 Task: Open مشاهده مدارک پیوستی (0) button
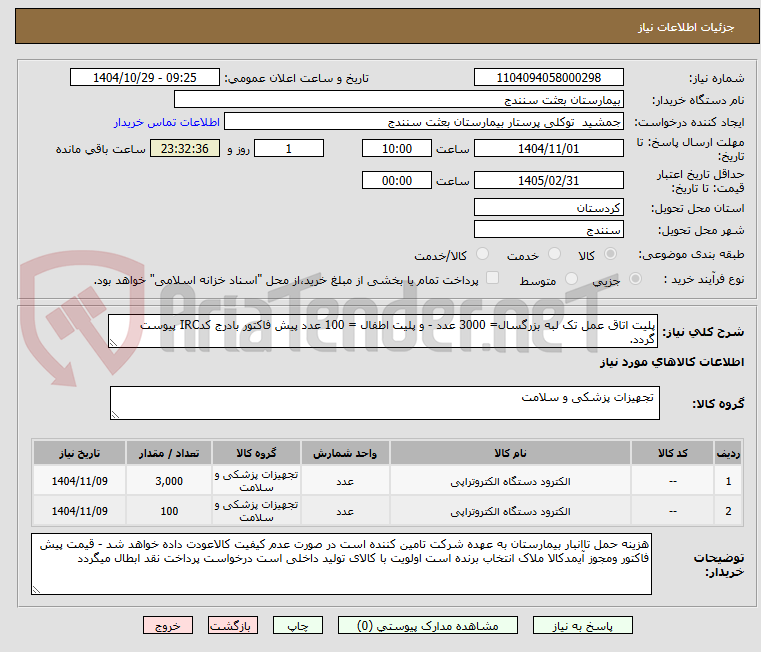(428, 625)
